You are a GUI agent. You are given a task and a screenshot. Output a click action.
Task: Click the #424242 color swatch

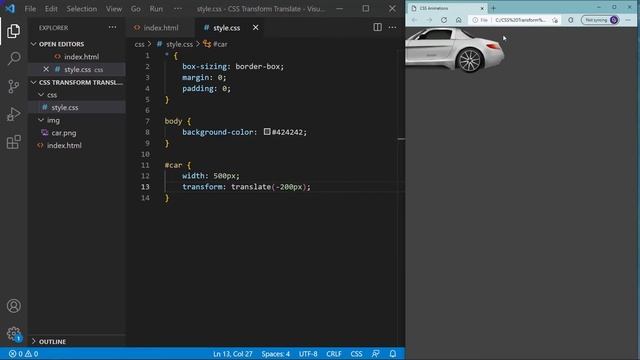267,131
